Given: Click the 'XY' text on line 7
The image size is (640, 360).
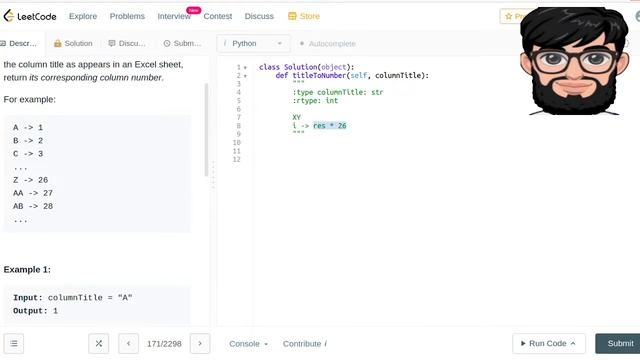Looking at the screenshot, I should pyautogui.click(x=296, y=117).
